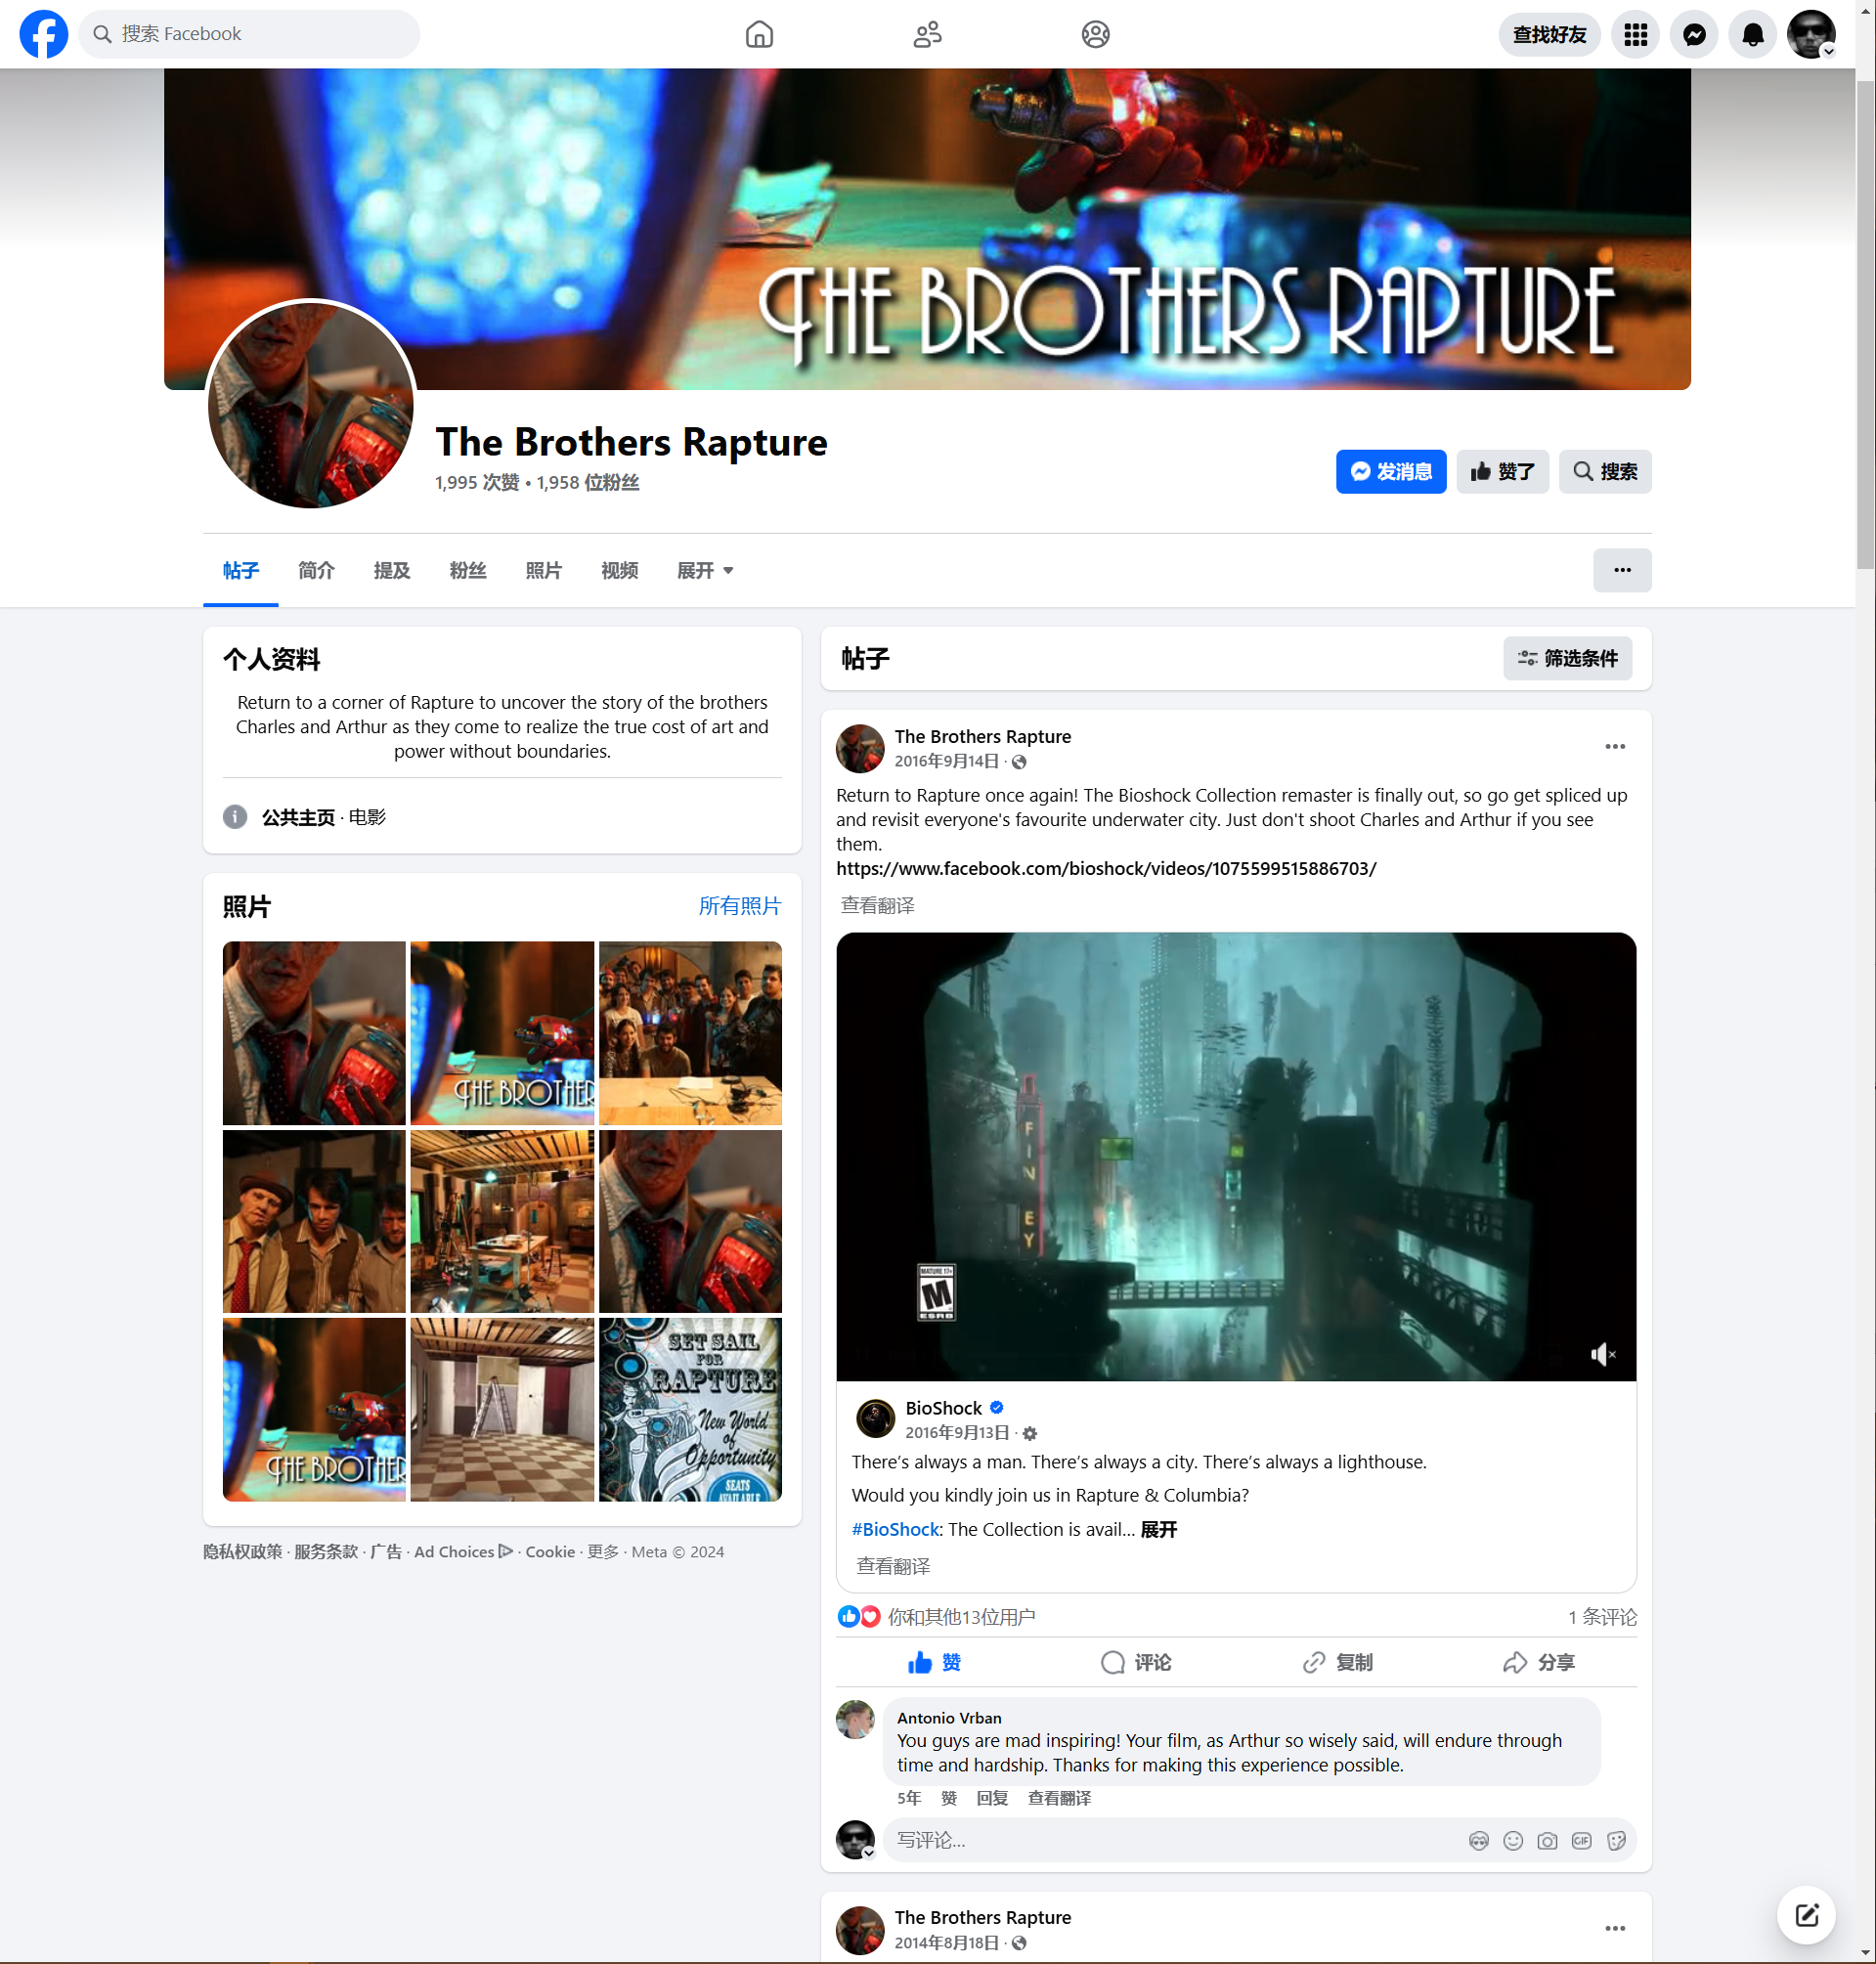Click 查看翻译 under the Rapture post text
This screenshot has height=1964, width=1876.
[877, 905]
